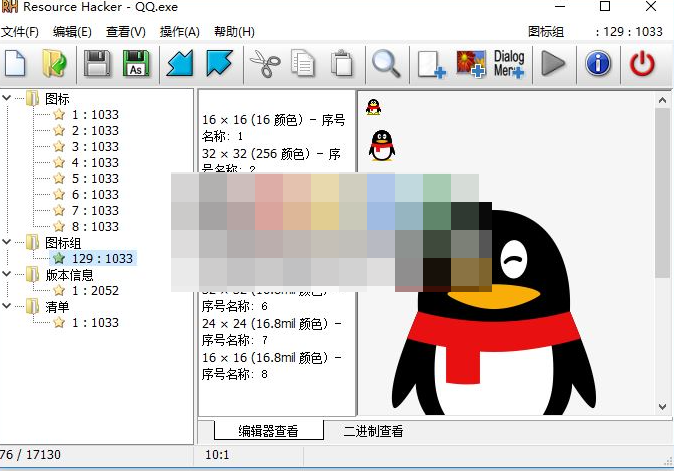Click the text '16 × 16 (16 颜色) − 序号'

coord(274,119)
